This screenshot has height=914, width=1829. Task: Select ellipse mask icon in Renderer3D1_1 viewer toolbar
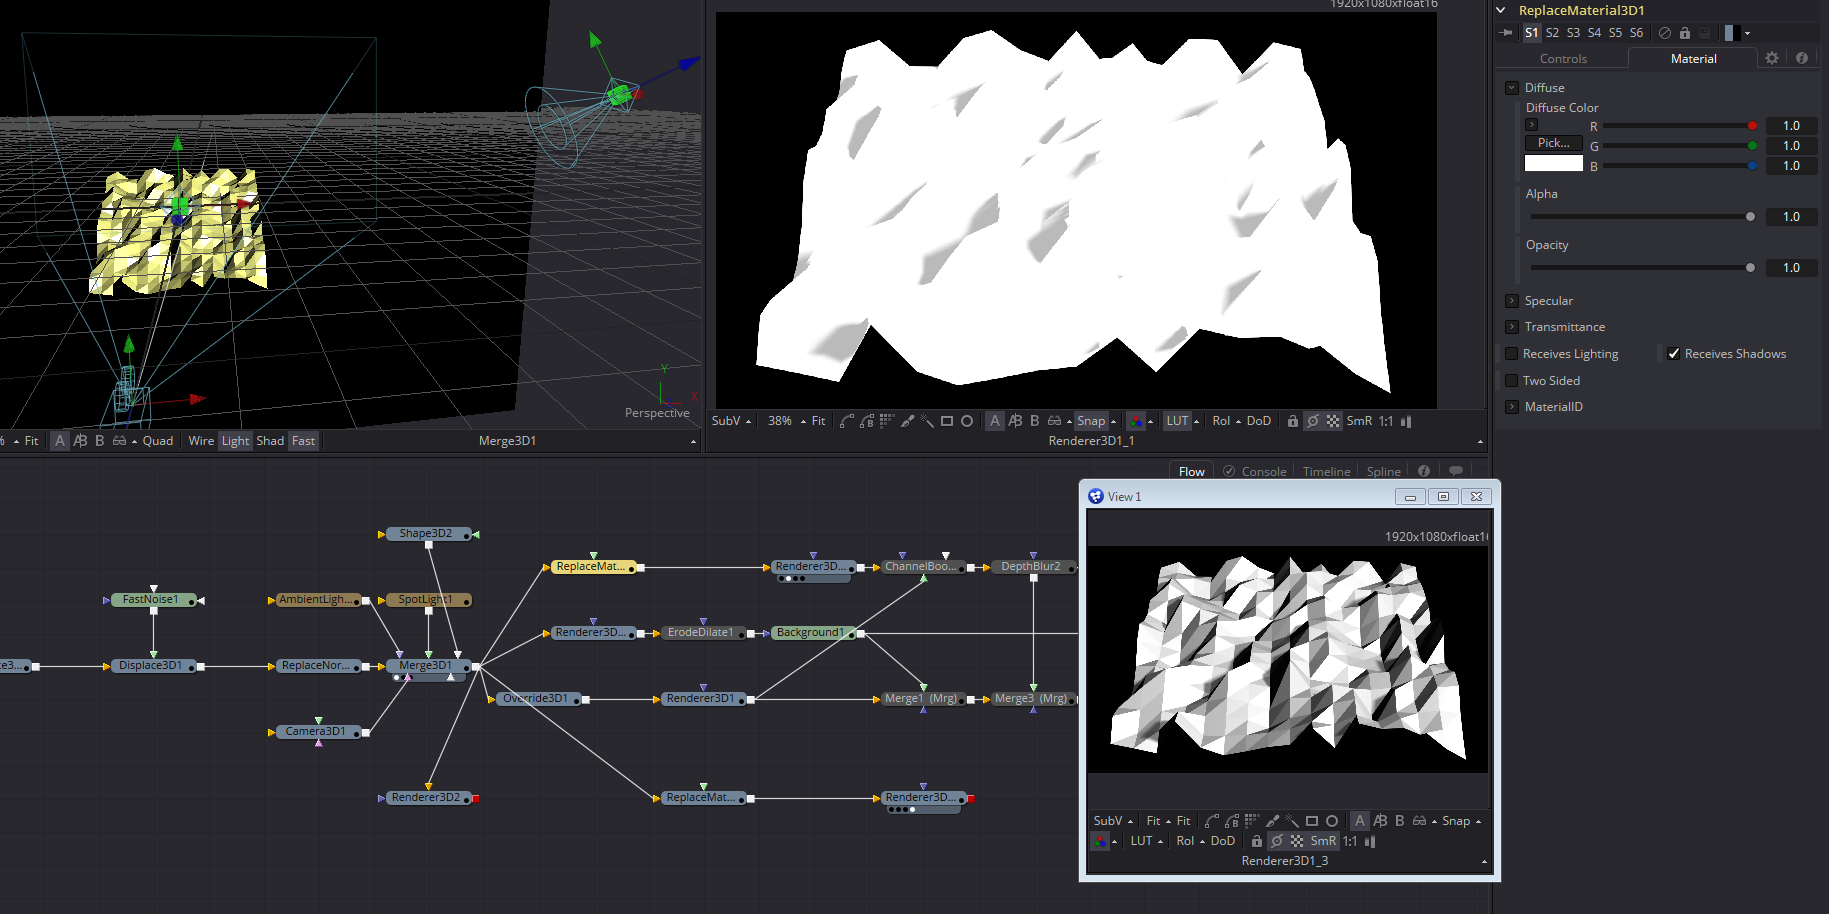pos(967,421)
